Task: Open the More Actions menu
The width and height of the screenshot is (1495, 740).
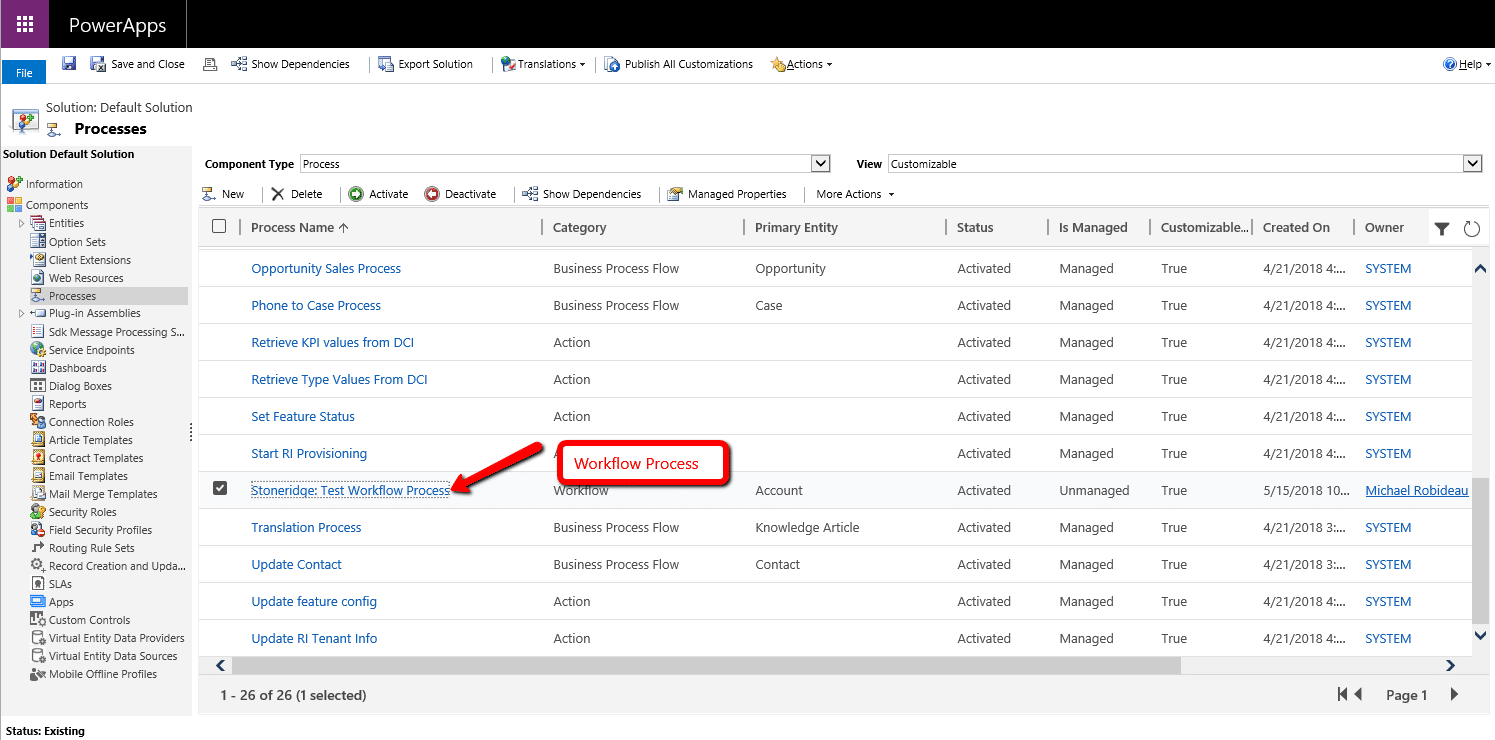Action: coord(851,193)
